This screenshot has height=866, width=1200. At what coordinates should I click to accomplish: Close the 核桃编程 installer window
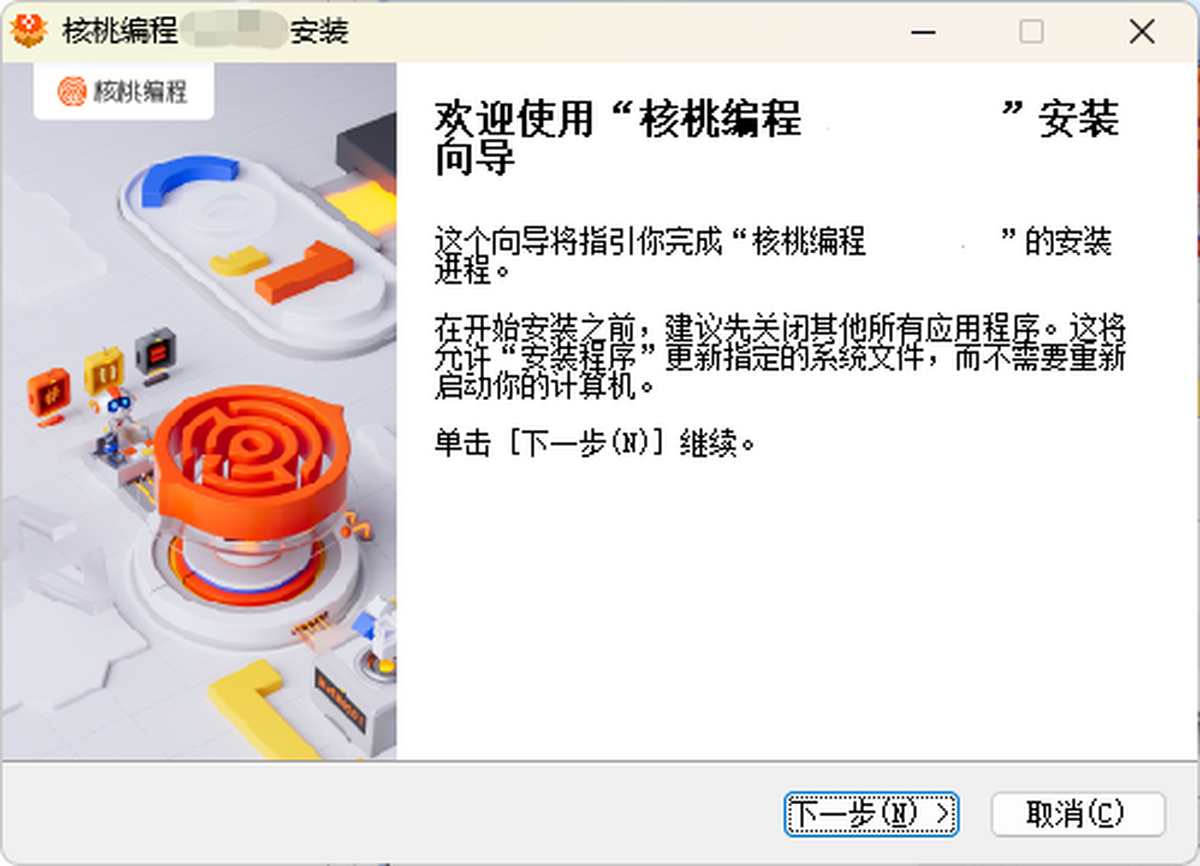click(x=1142, y=31)
